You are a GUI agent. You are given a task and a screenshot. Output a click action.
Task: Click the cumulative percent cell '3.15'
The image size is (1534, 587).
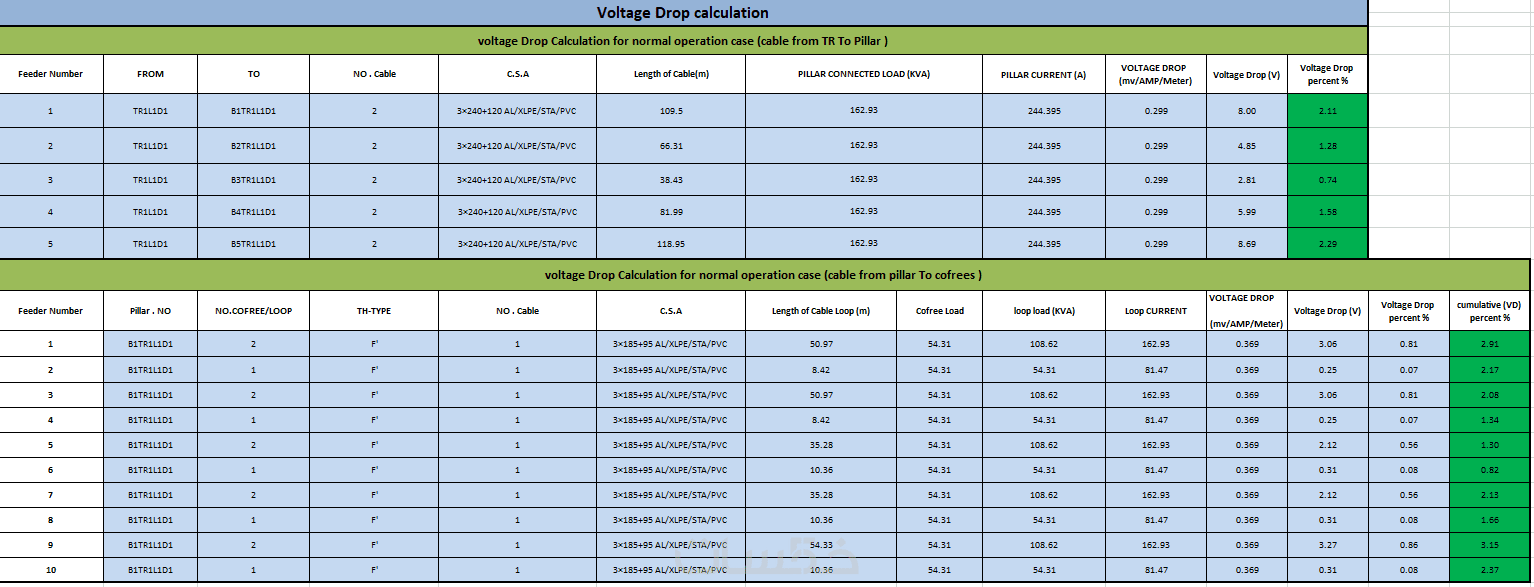1490,545
